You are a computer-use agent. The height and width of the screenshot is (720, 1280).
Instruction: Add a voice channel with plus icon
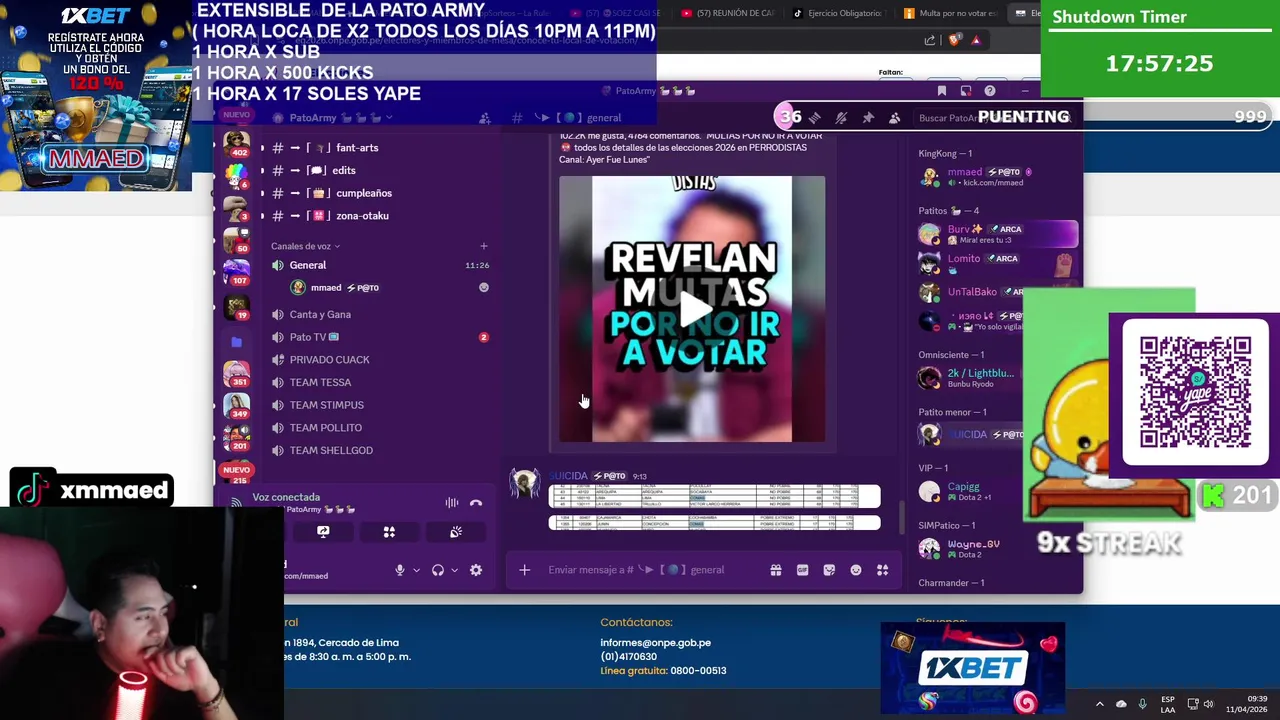[484, 246]
